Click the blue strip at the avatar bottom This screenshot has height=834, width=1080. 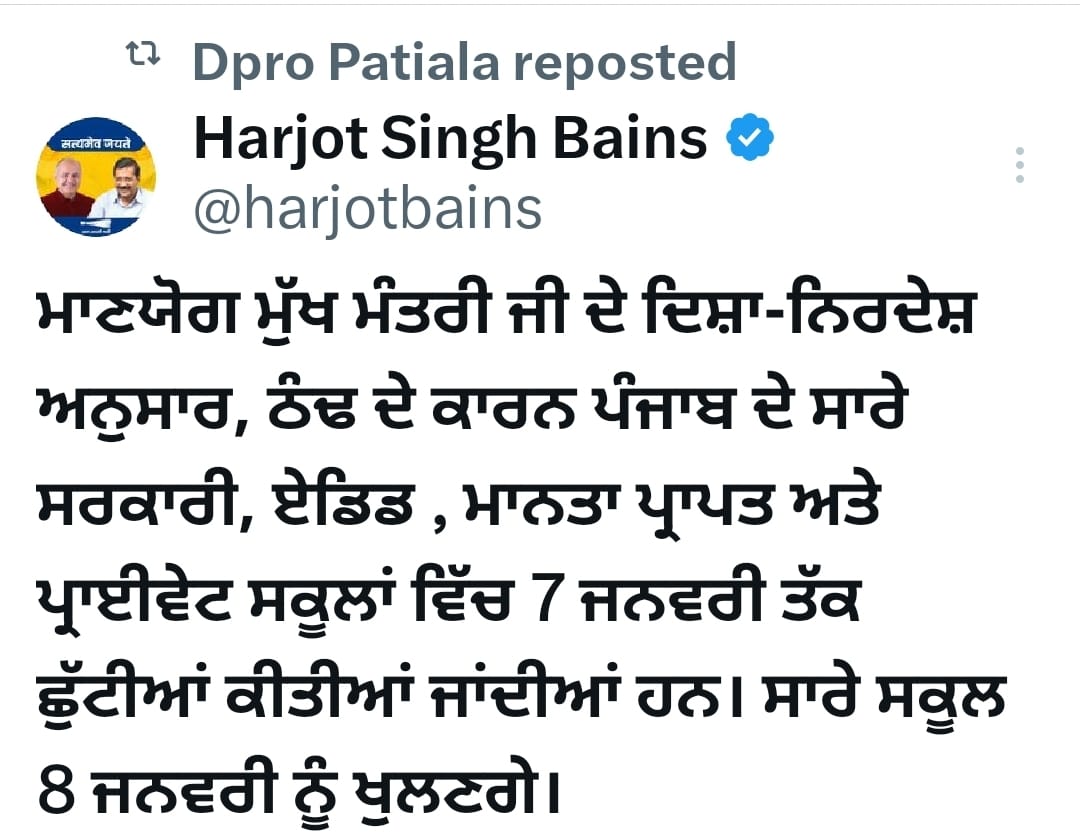96,225
